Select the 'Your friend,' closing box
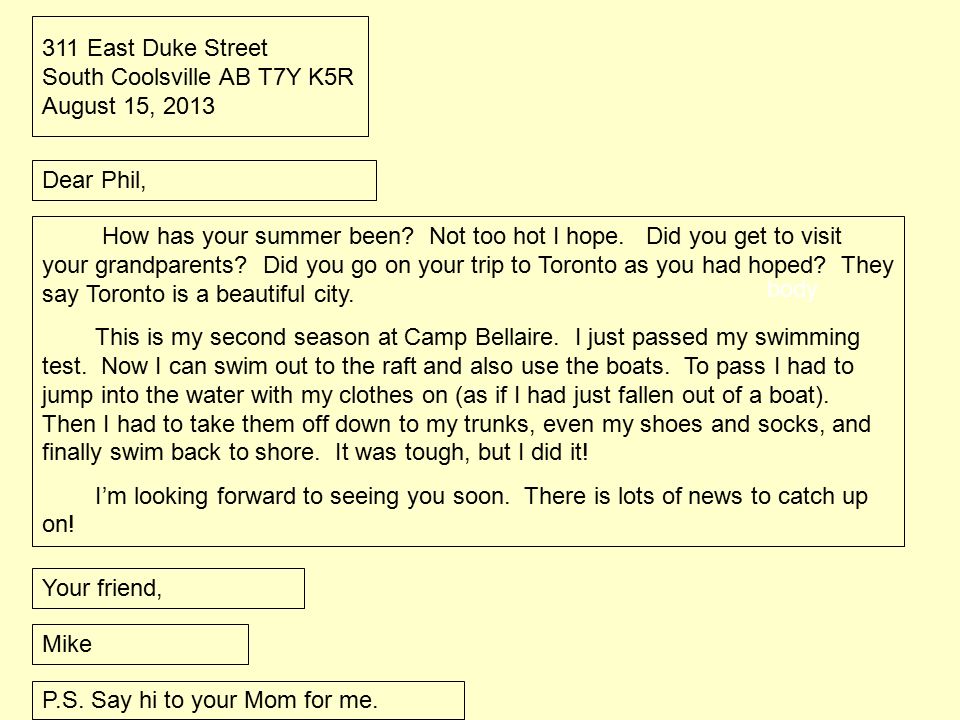Viewport: 960px width, 720px height. point(168,588)
